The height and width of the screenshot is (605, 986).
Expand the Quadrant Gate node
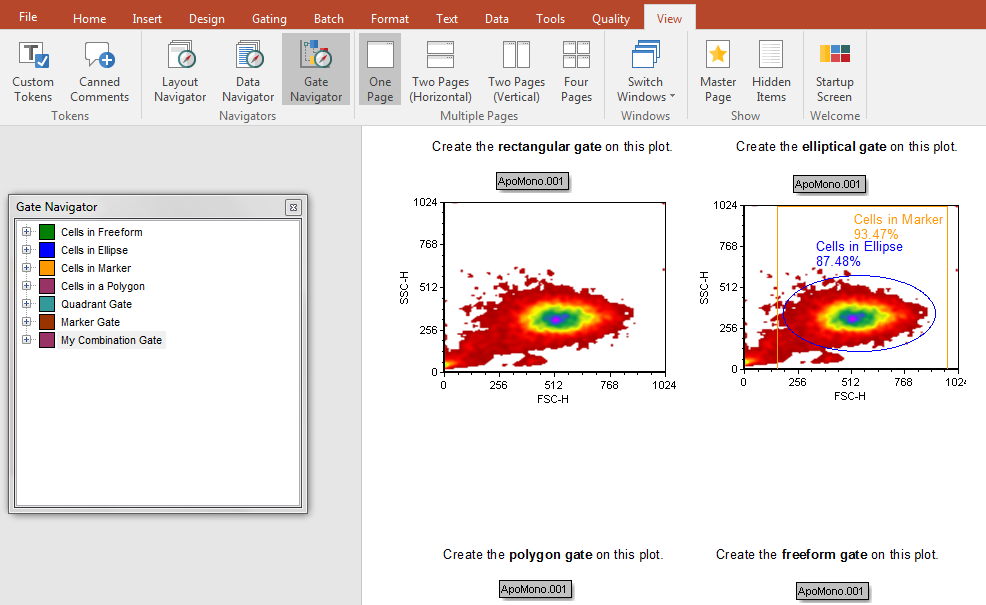point(26,304)
